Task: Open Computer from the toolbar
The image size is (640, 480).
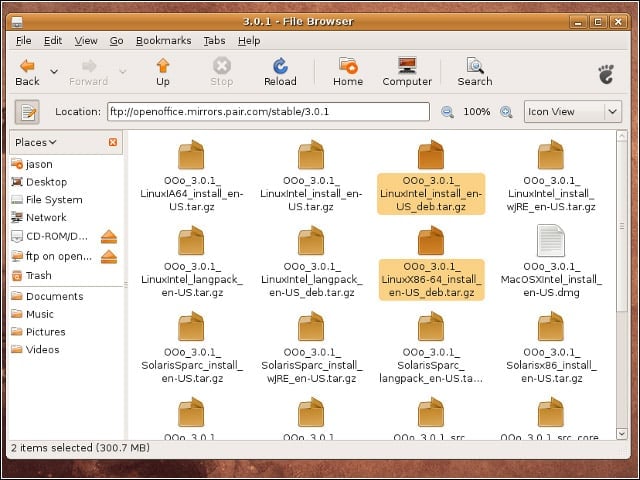Action: (407, 72)
